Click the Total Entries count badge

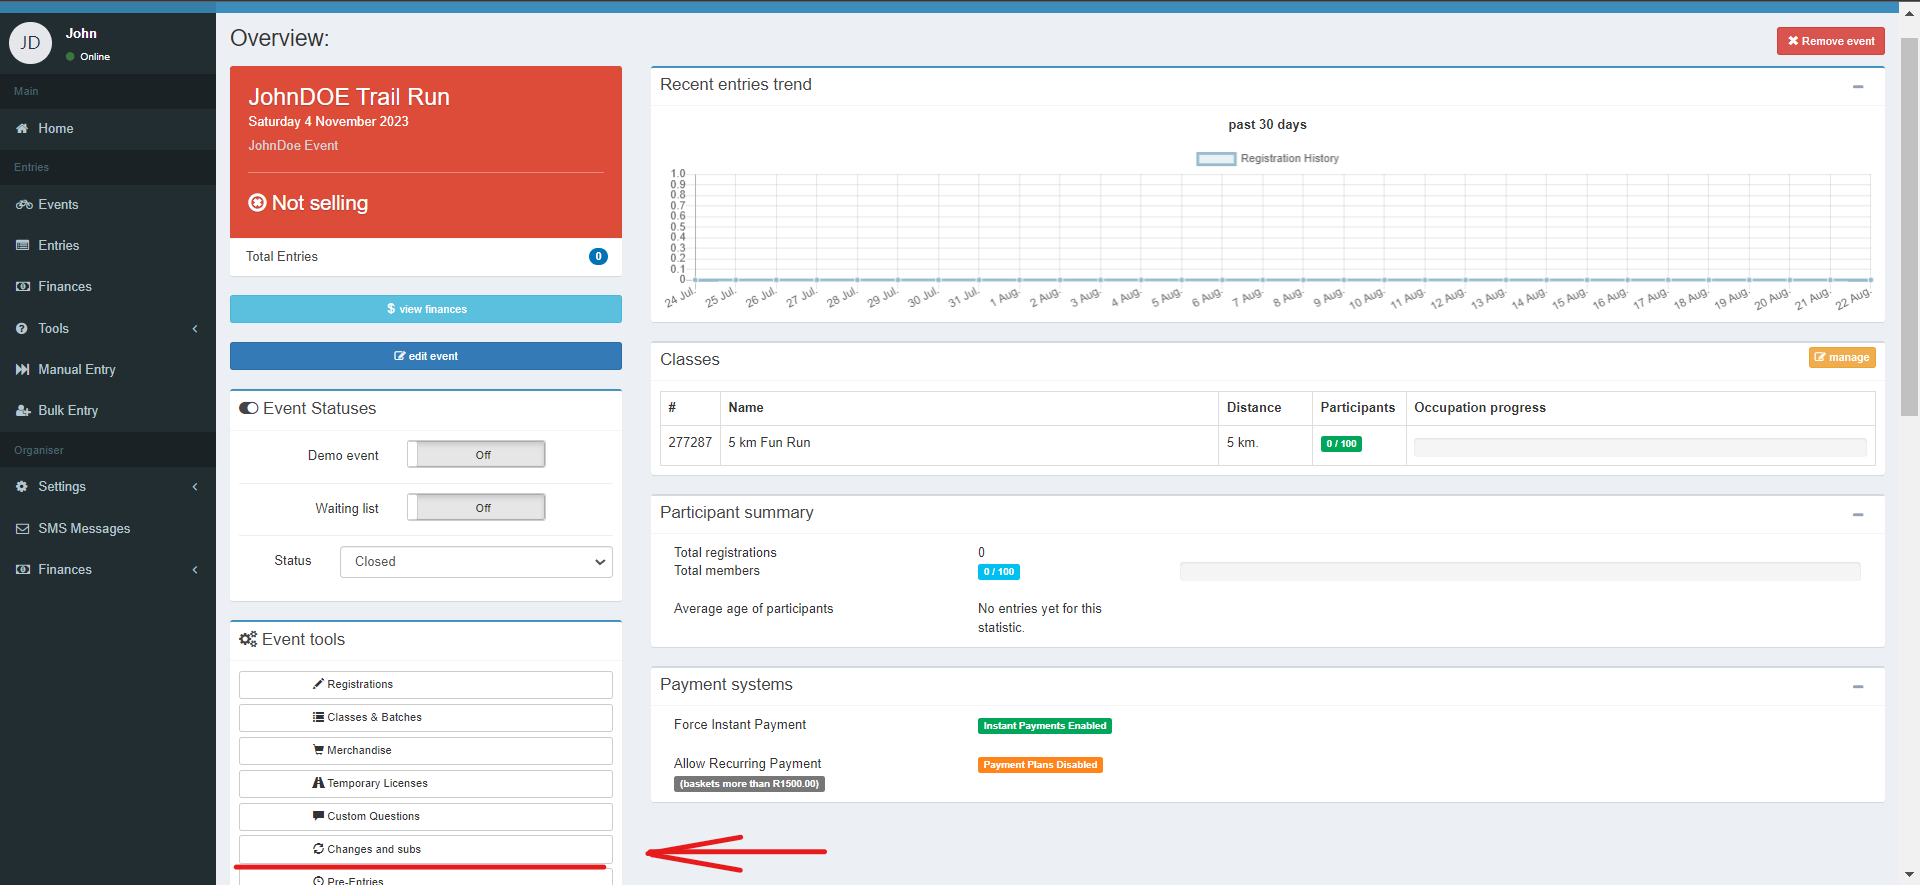coord(598,256)
